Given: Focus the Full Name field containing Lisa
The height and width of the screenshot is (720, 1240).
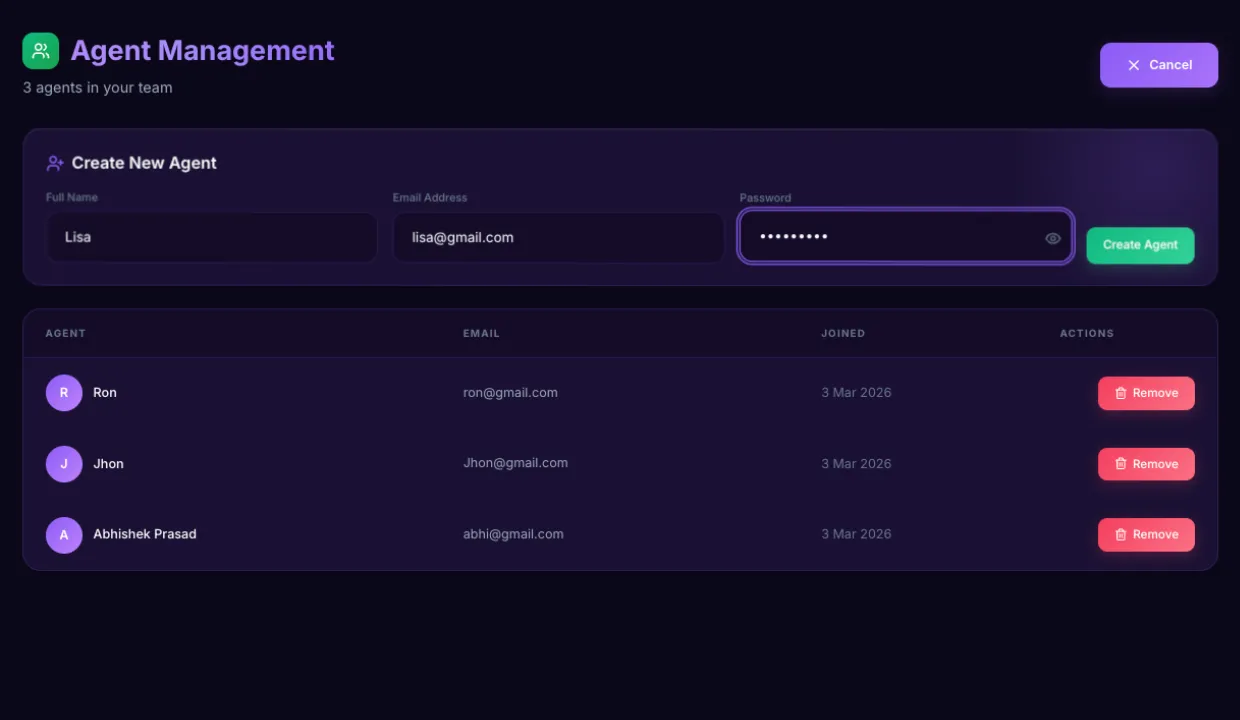Looking at the screenshot, I should point(211,238).
